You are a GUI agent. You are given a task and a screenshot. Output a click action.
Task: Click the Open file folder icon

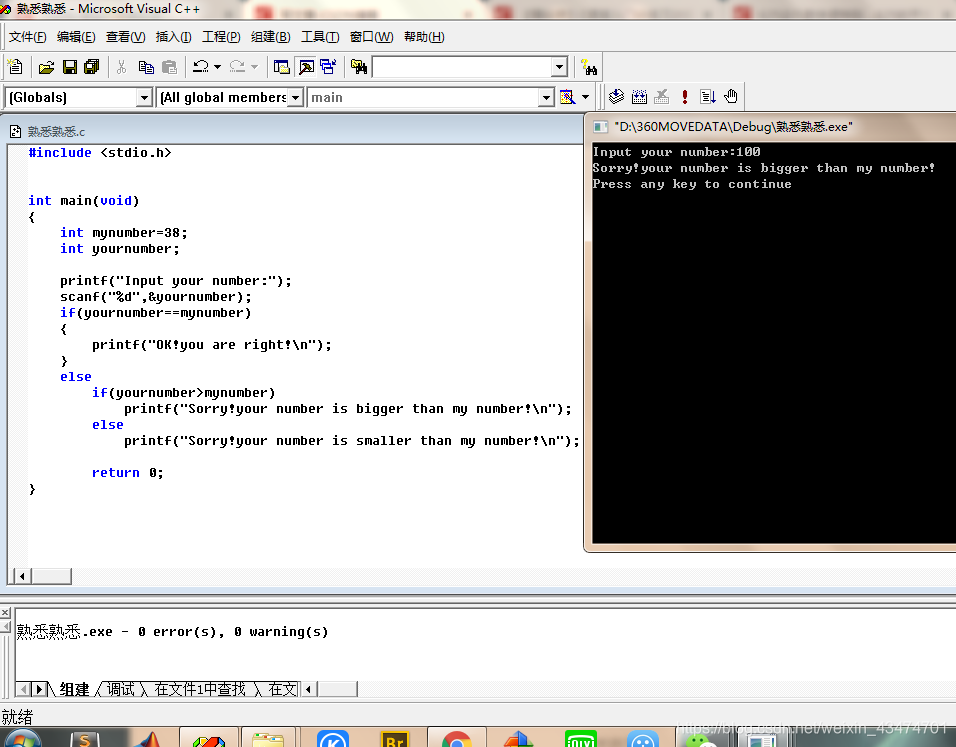coord(44,66)
